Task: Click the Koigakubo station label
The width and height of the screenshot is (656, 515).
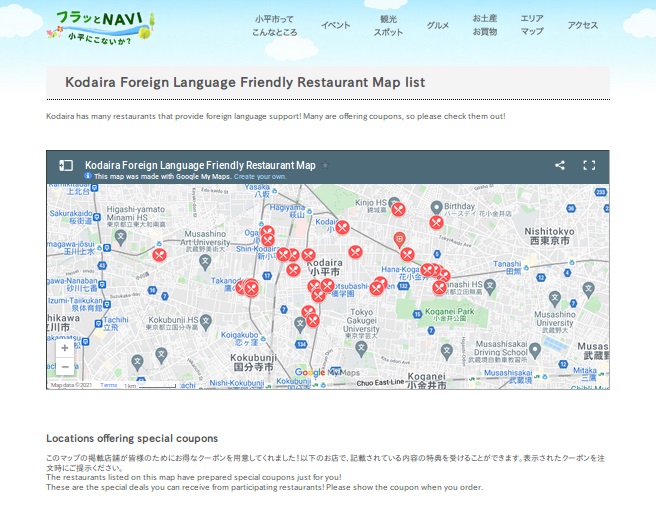Action: coord(240,338)
